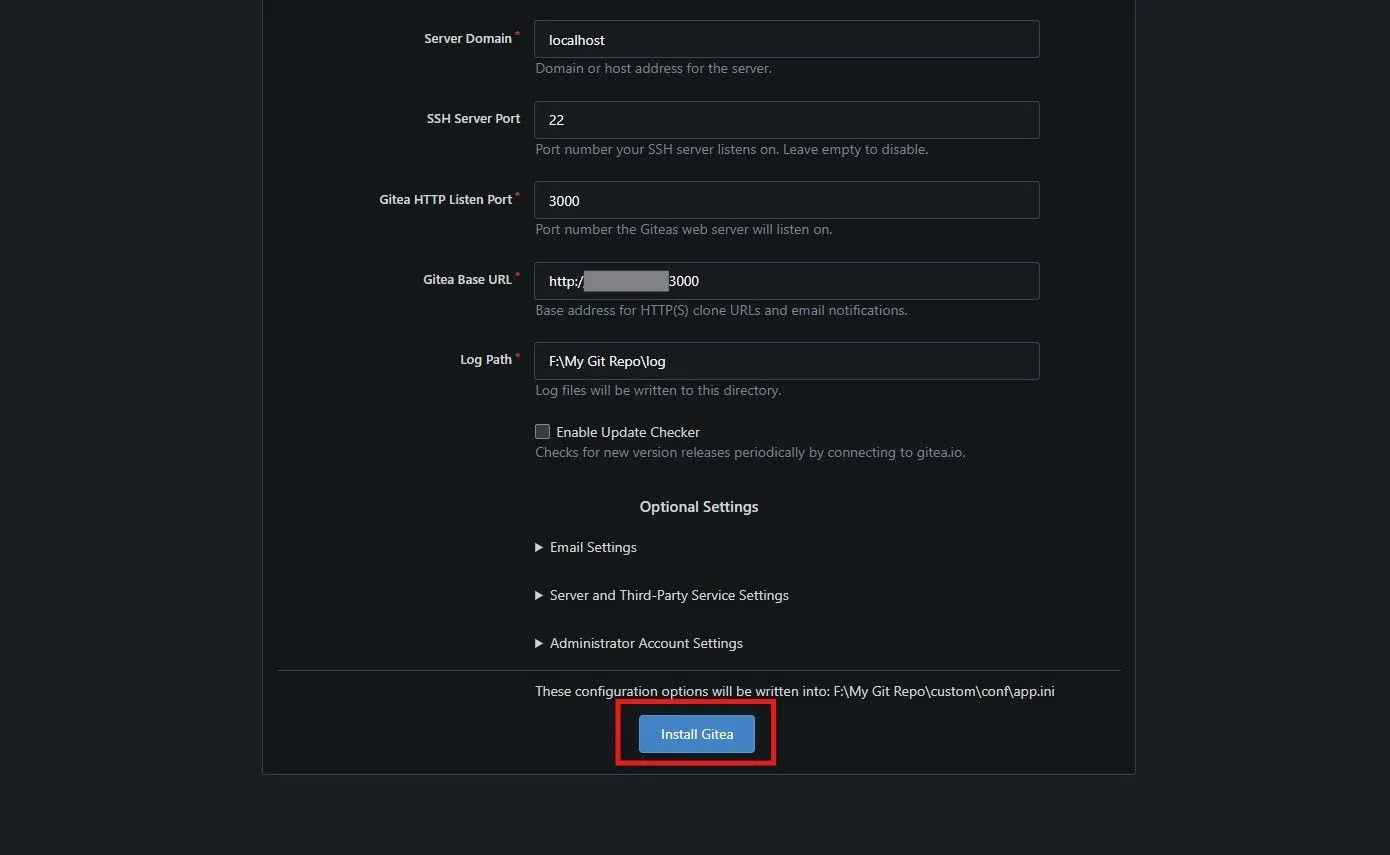Screen dimensions: 1390x855
Task: Click the Optional Settings heading
Action: coord(699,507)
